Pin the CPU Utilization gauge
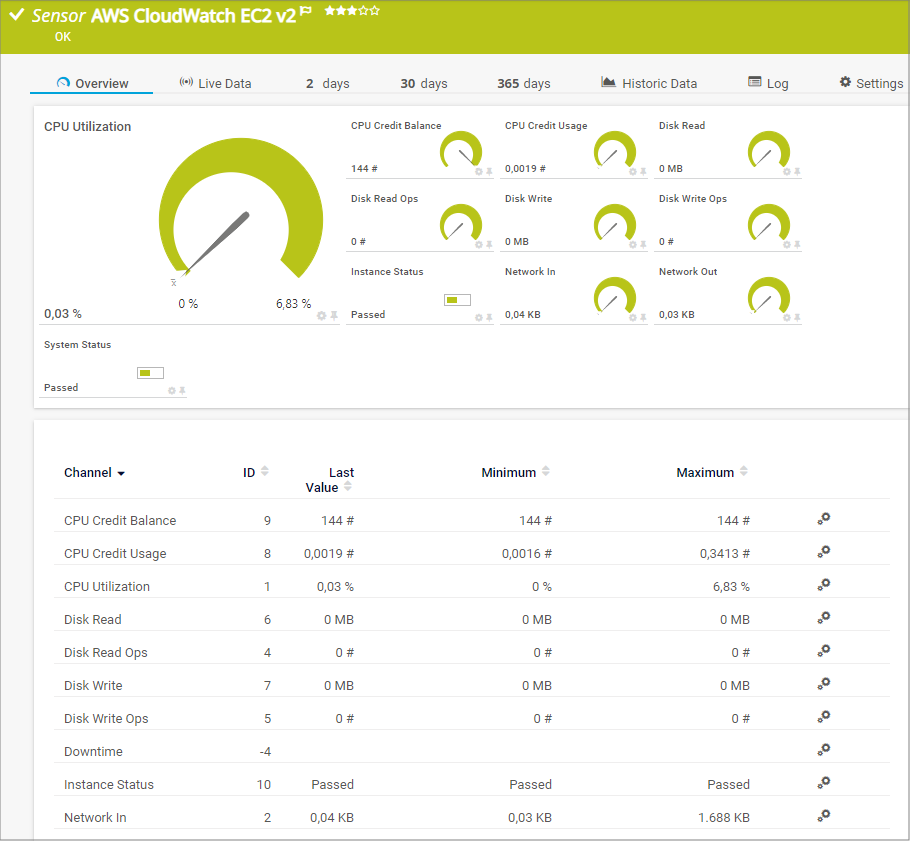This screenshot has height=841, width=910. tap(334, 315)
